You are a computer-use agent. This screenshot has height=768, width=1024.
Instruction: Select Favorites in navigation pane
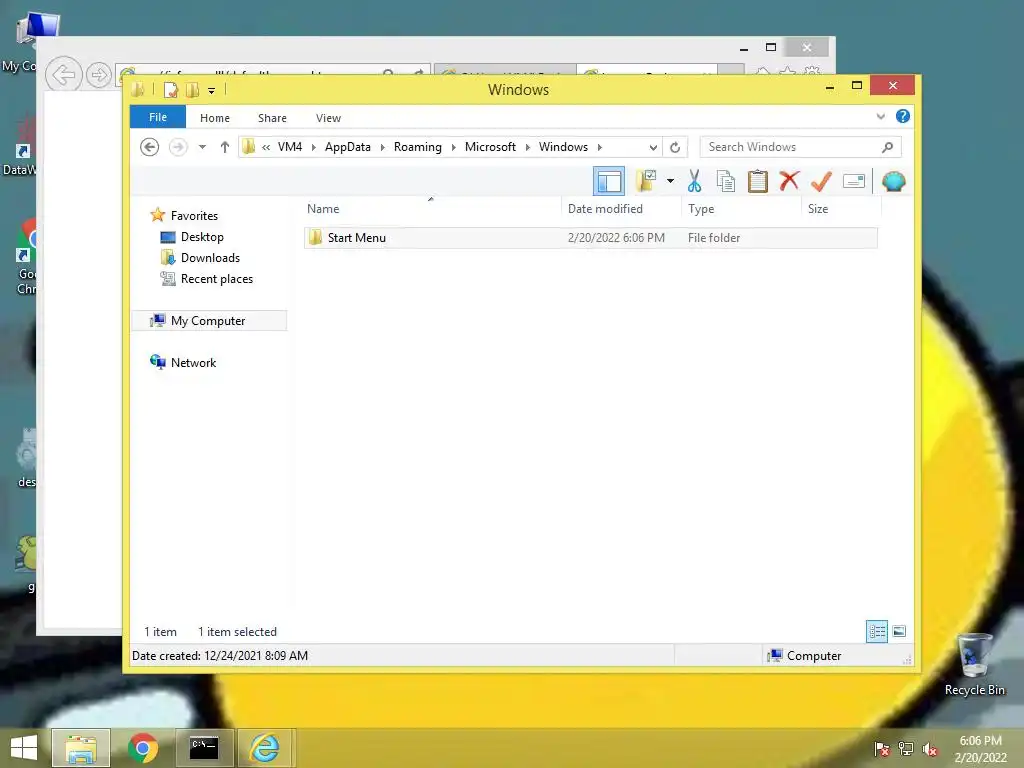pos(194,216)
